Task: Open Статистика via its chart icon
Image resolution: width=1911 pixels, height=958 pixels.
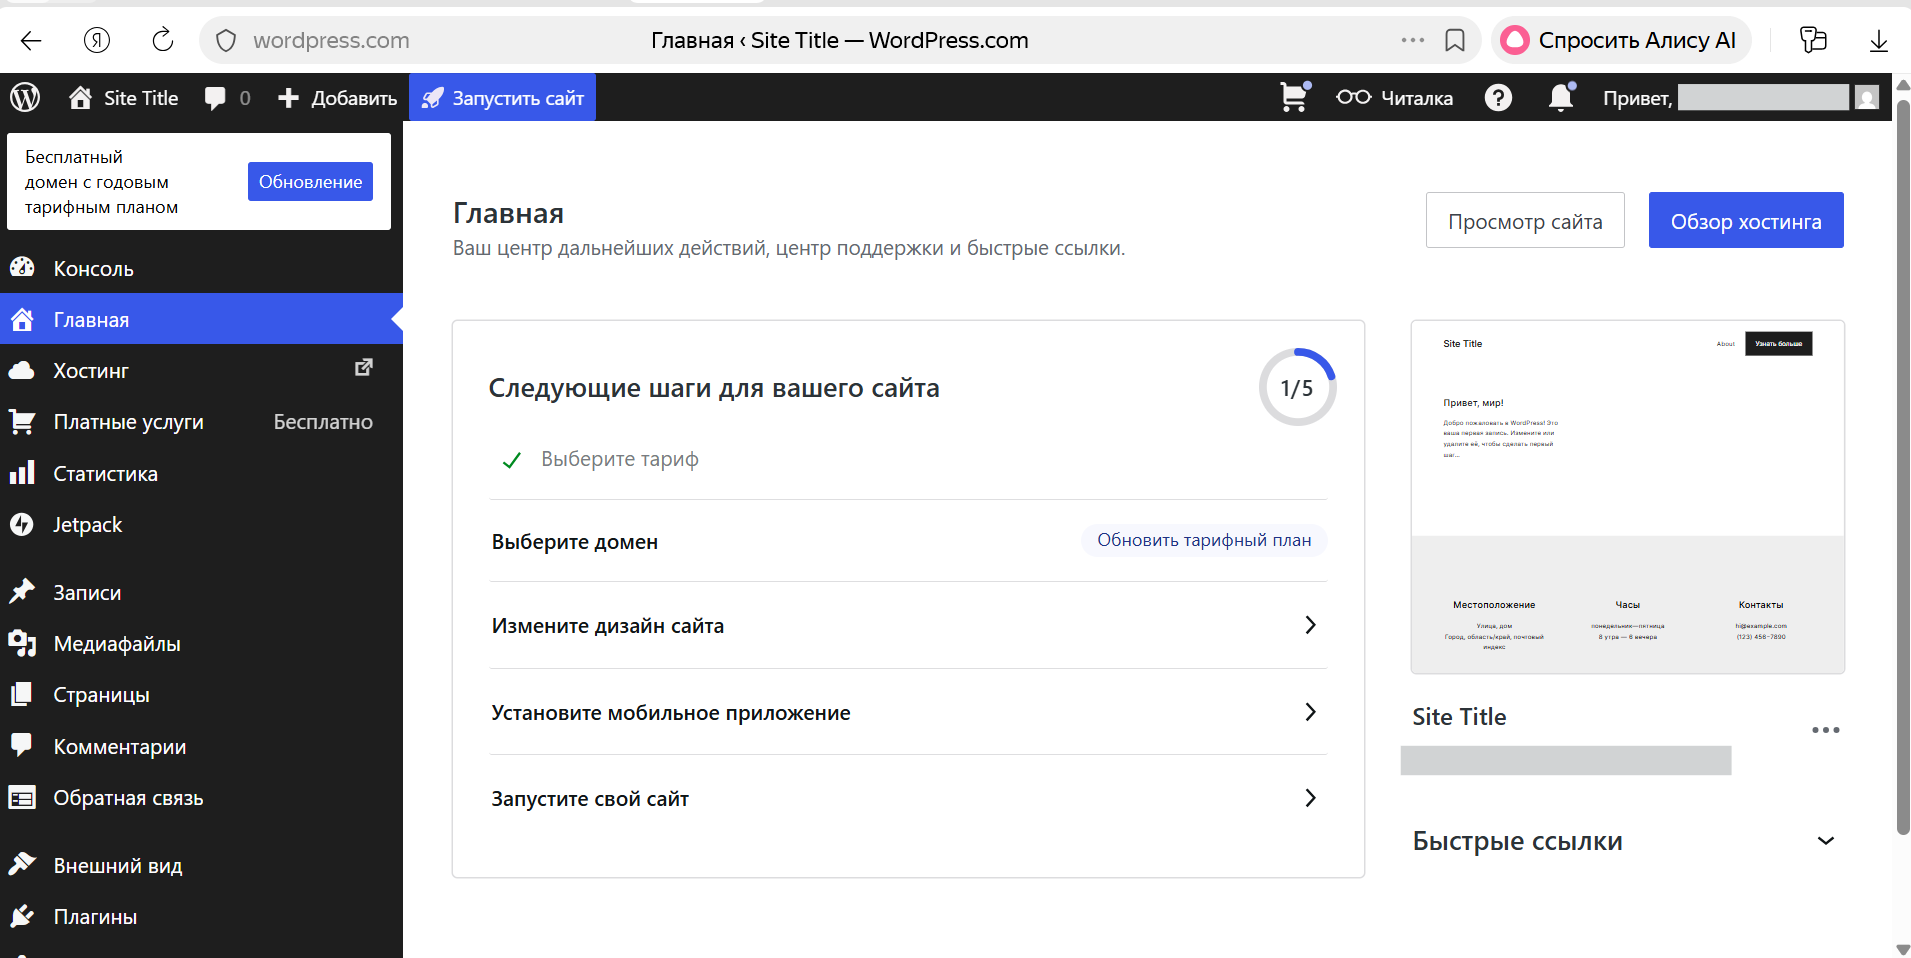Action: 22,472
